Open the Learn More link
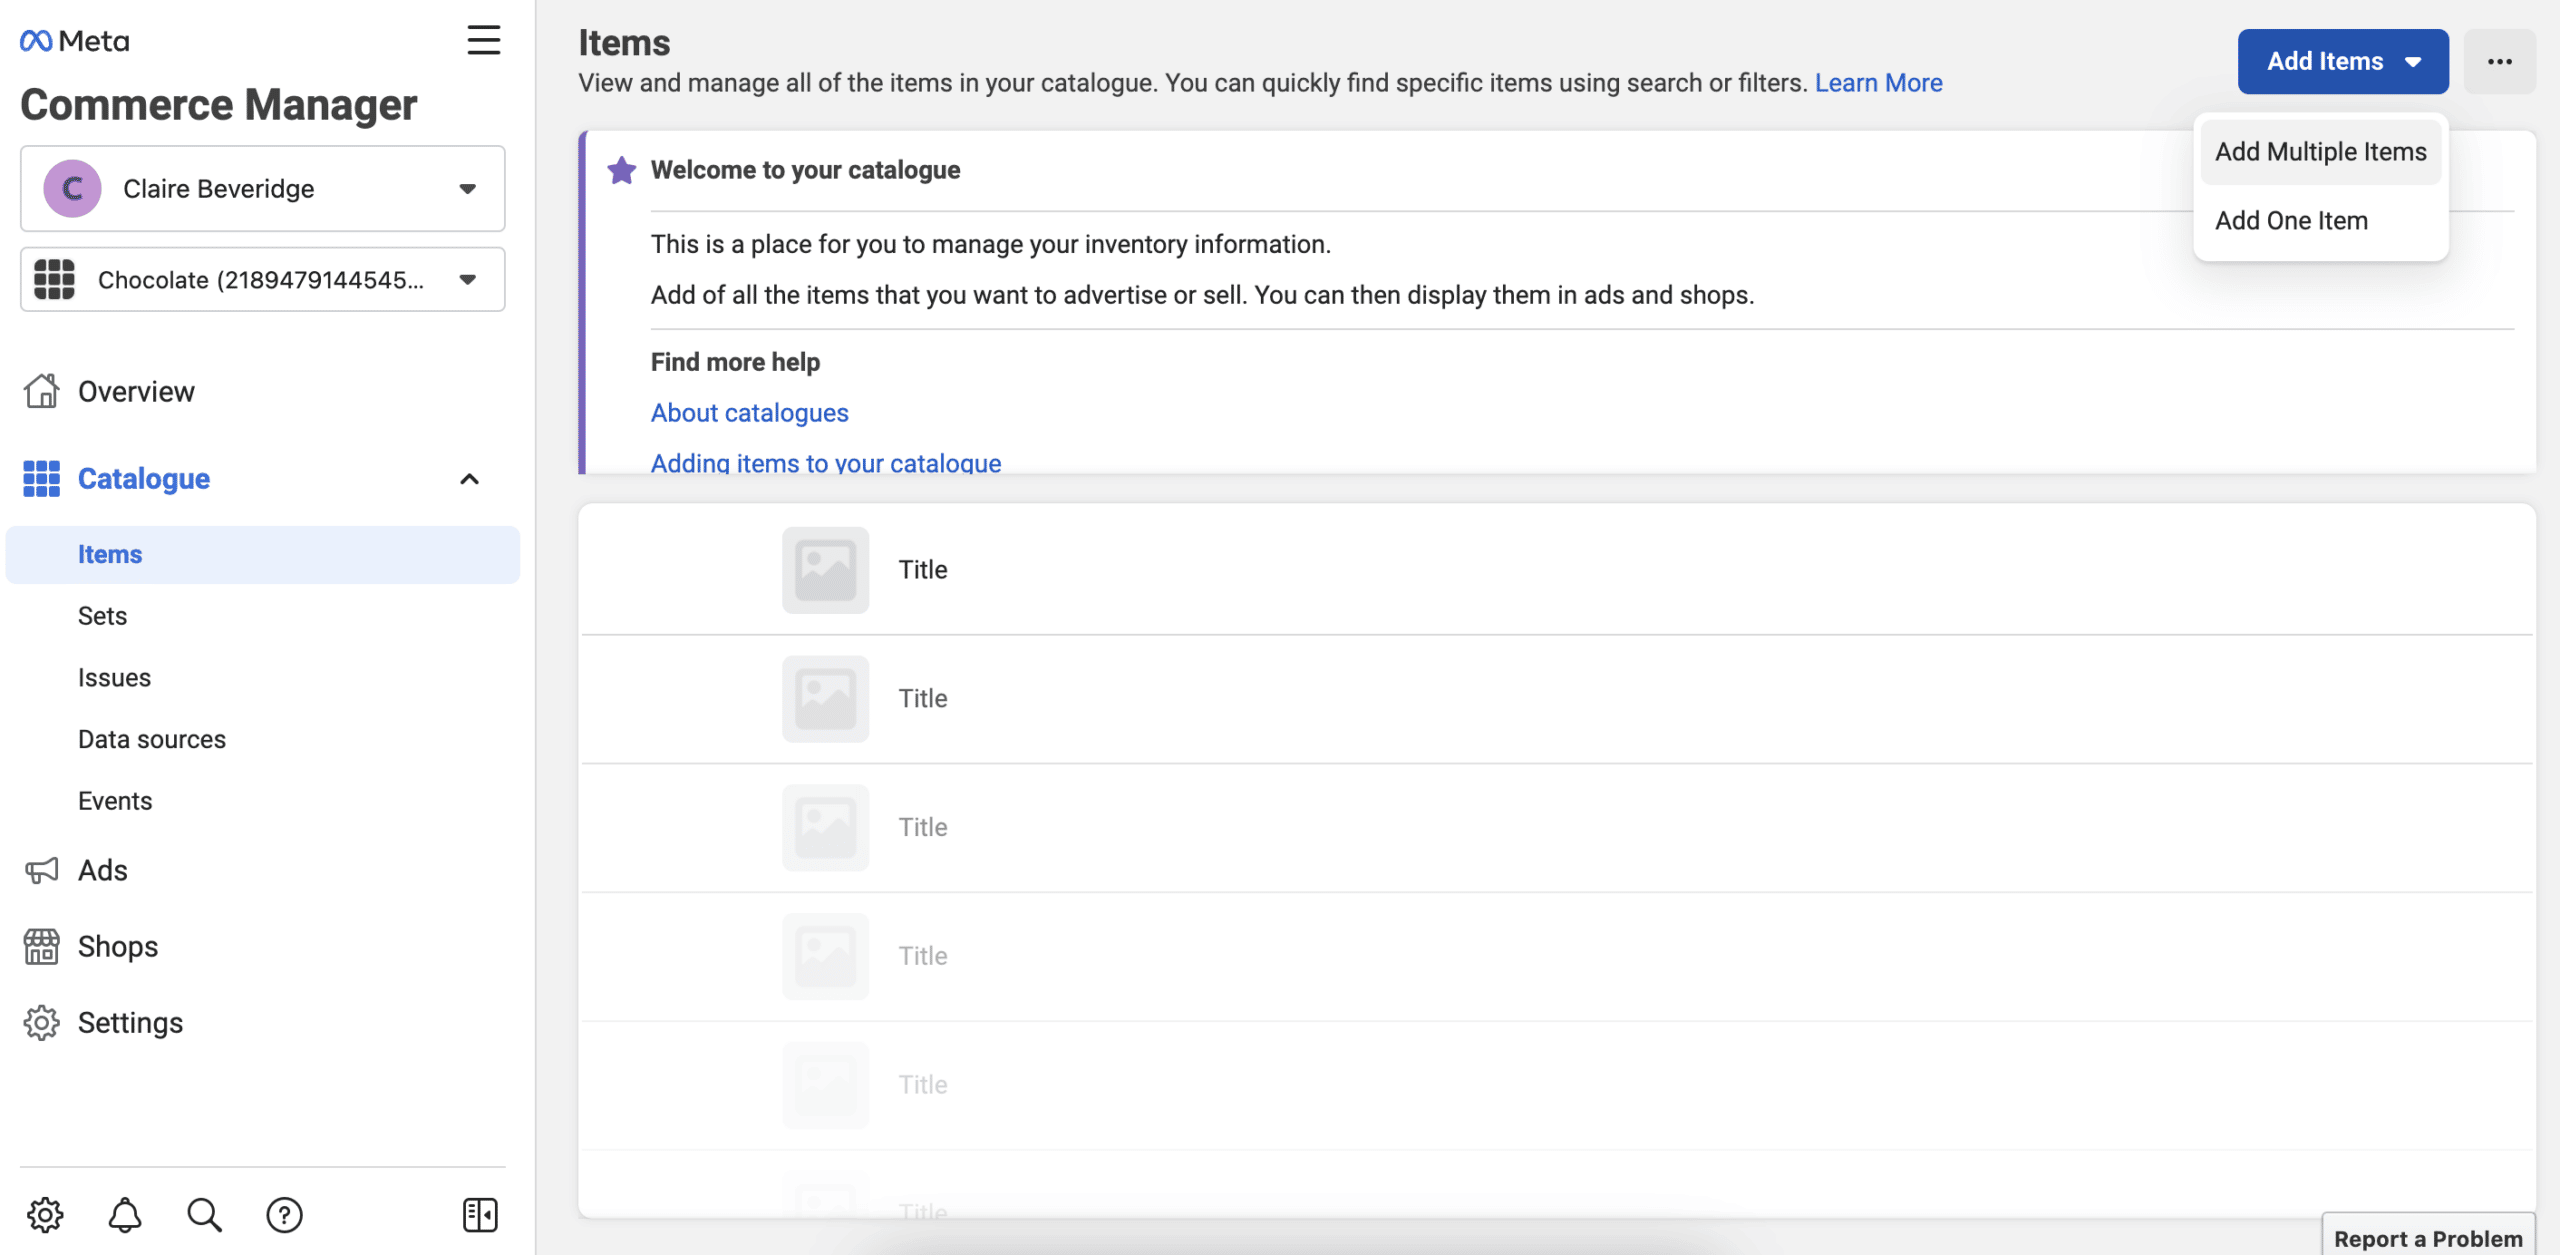Screen dimensions: 2560x1255 1878,83
